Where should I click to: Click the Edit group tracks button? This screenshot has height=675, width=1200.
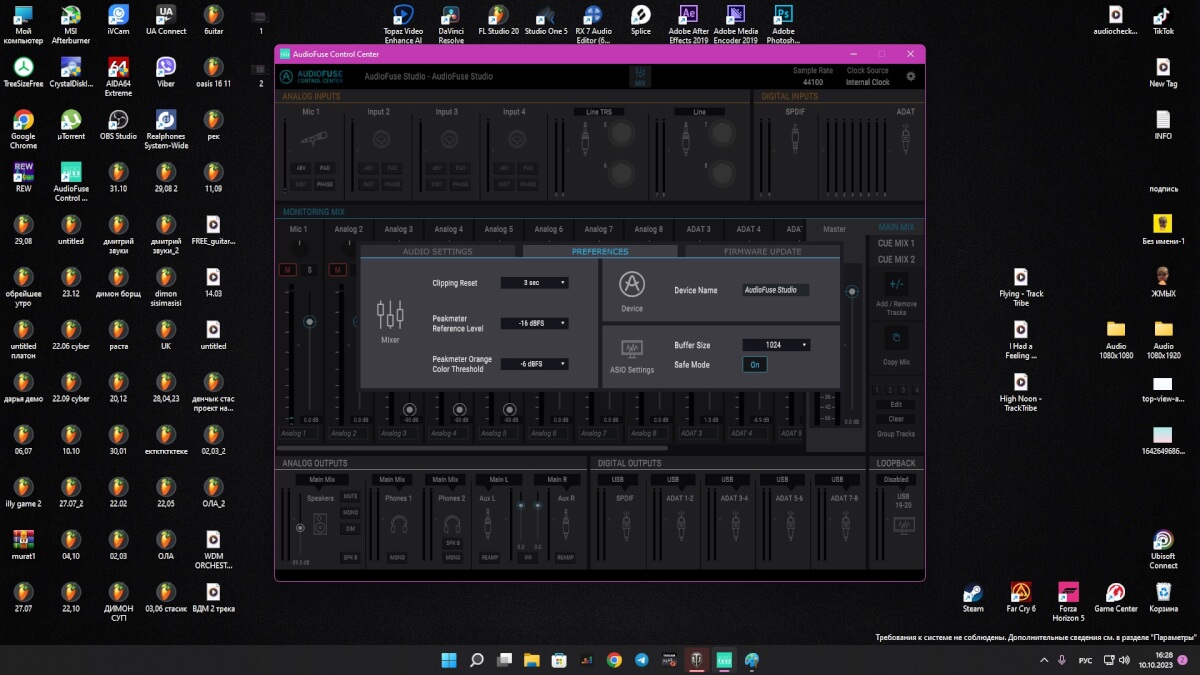896,405
